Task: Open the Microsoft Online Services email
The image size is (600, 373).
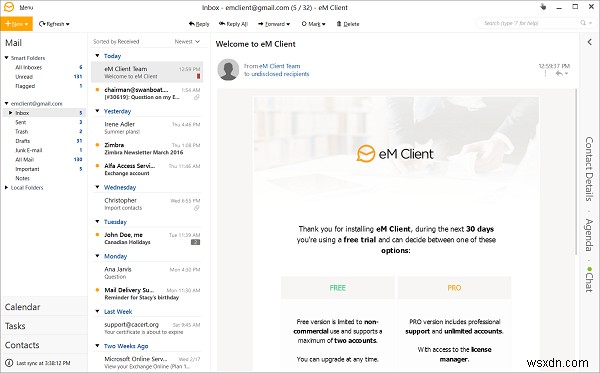Action: pos(147,363)
